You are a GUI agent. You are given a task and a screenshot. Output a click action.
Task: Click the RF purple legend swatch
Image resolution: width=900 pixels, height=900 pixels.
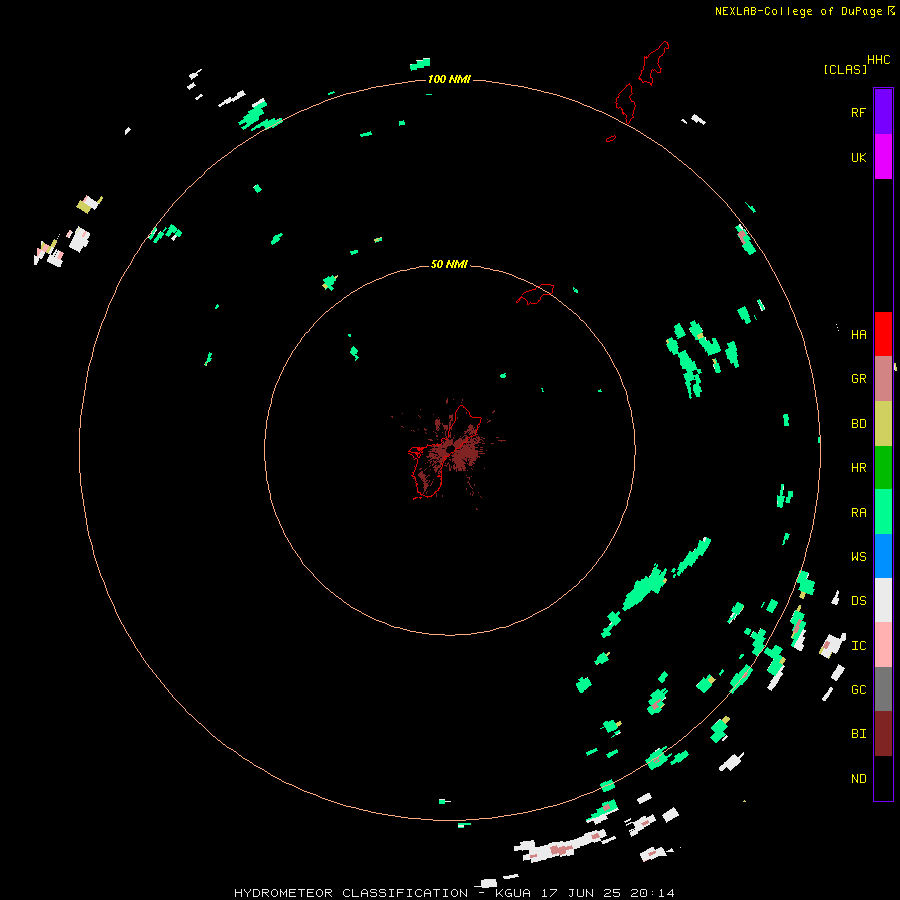coord(883,112)
